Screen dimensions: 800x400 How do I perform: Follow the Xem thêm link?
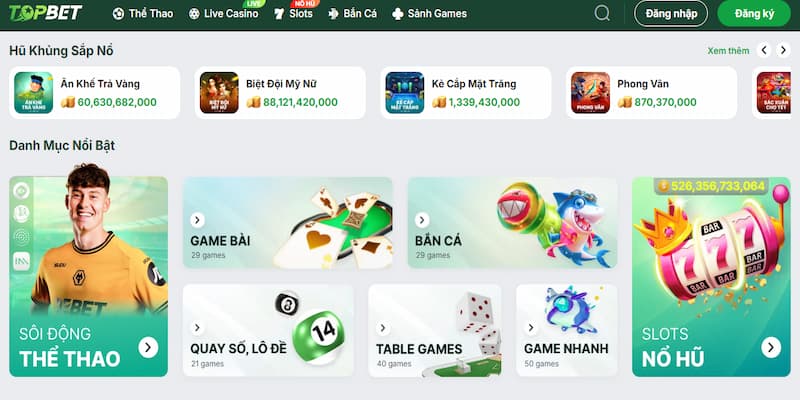(x=728, y=51)
